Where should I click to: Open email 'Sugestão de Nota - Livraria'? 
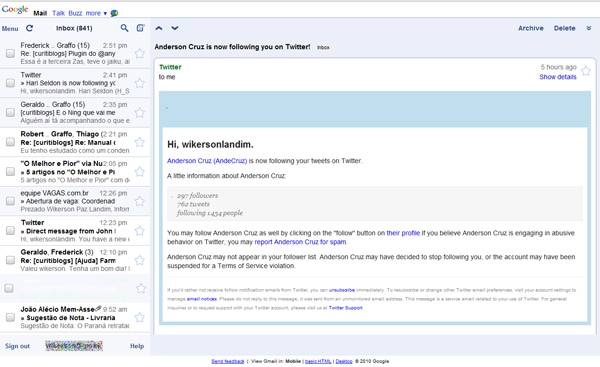pyautogui.click(x=68, y=318)
